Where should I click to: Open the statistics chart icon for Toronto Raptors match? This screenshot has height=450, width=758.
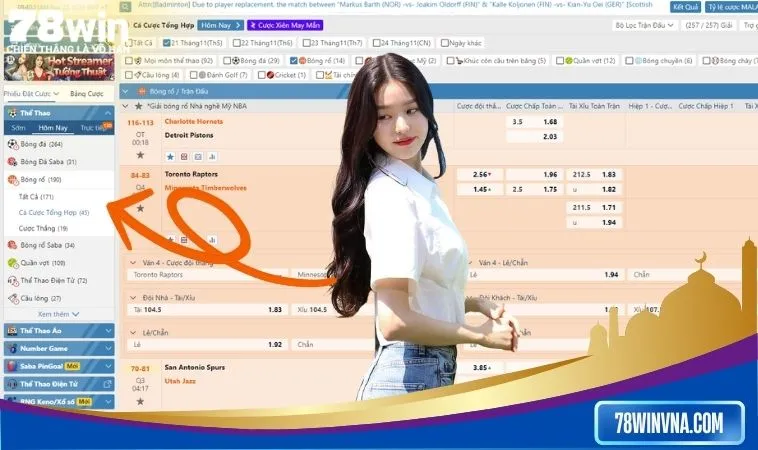pyautogui.click(x=212, y=239)
